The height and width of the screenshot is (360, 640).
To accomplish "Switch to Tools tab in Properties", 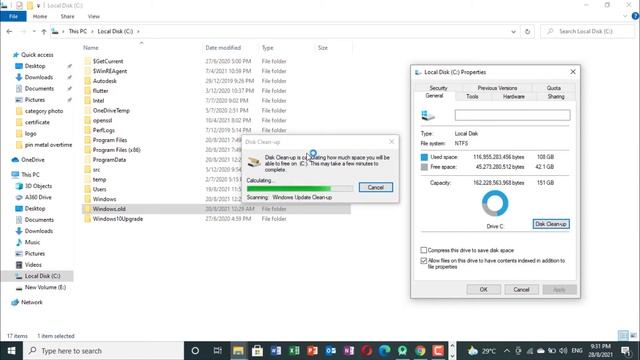I will [x=472, y=97].
